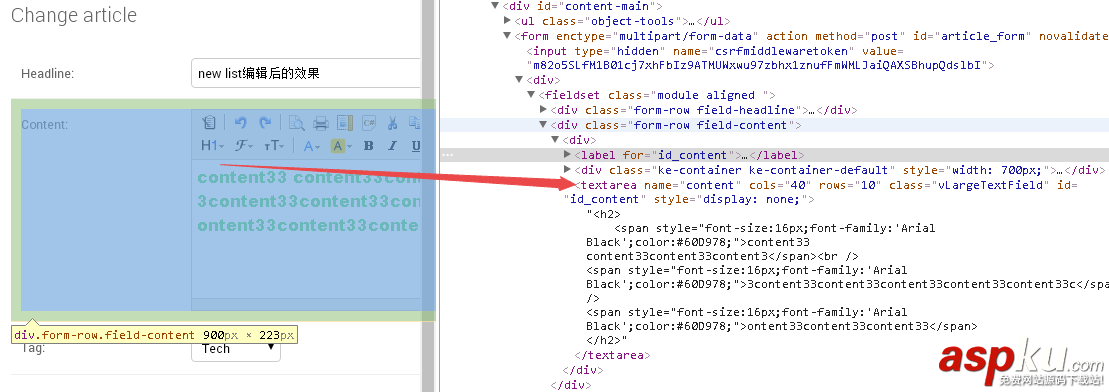Collapse the div id="content-main" node
Screen dimensions: 1109x392
[x=495, y=6]
